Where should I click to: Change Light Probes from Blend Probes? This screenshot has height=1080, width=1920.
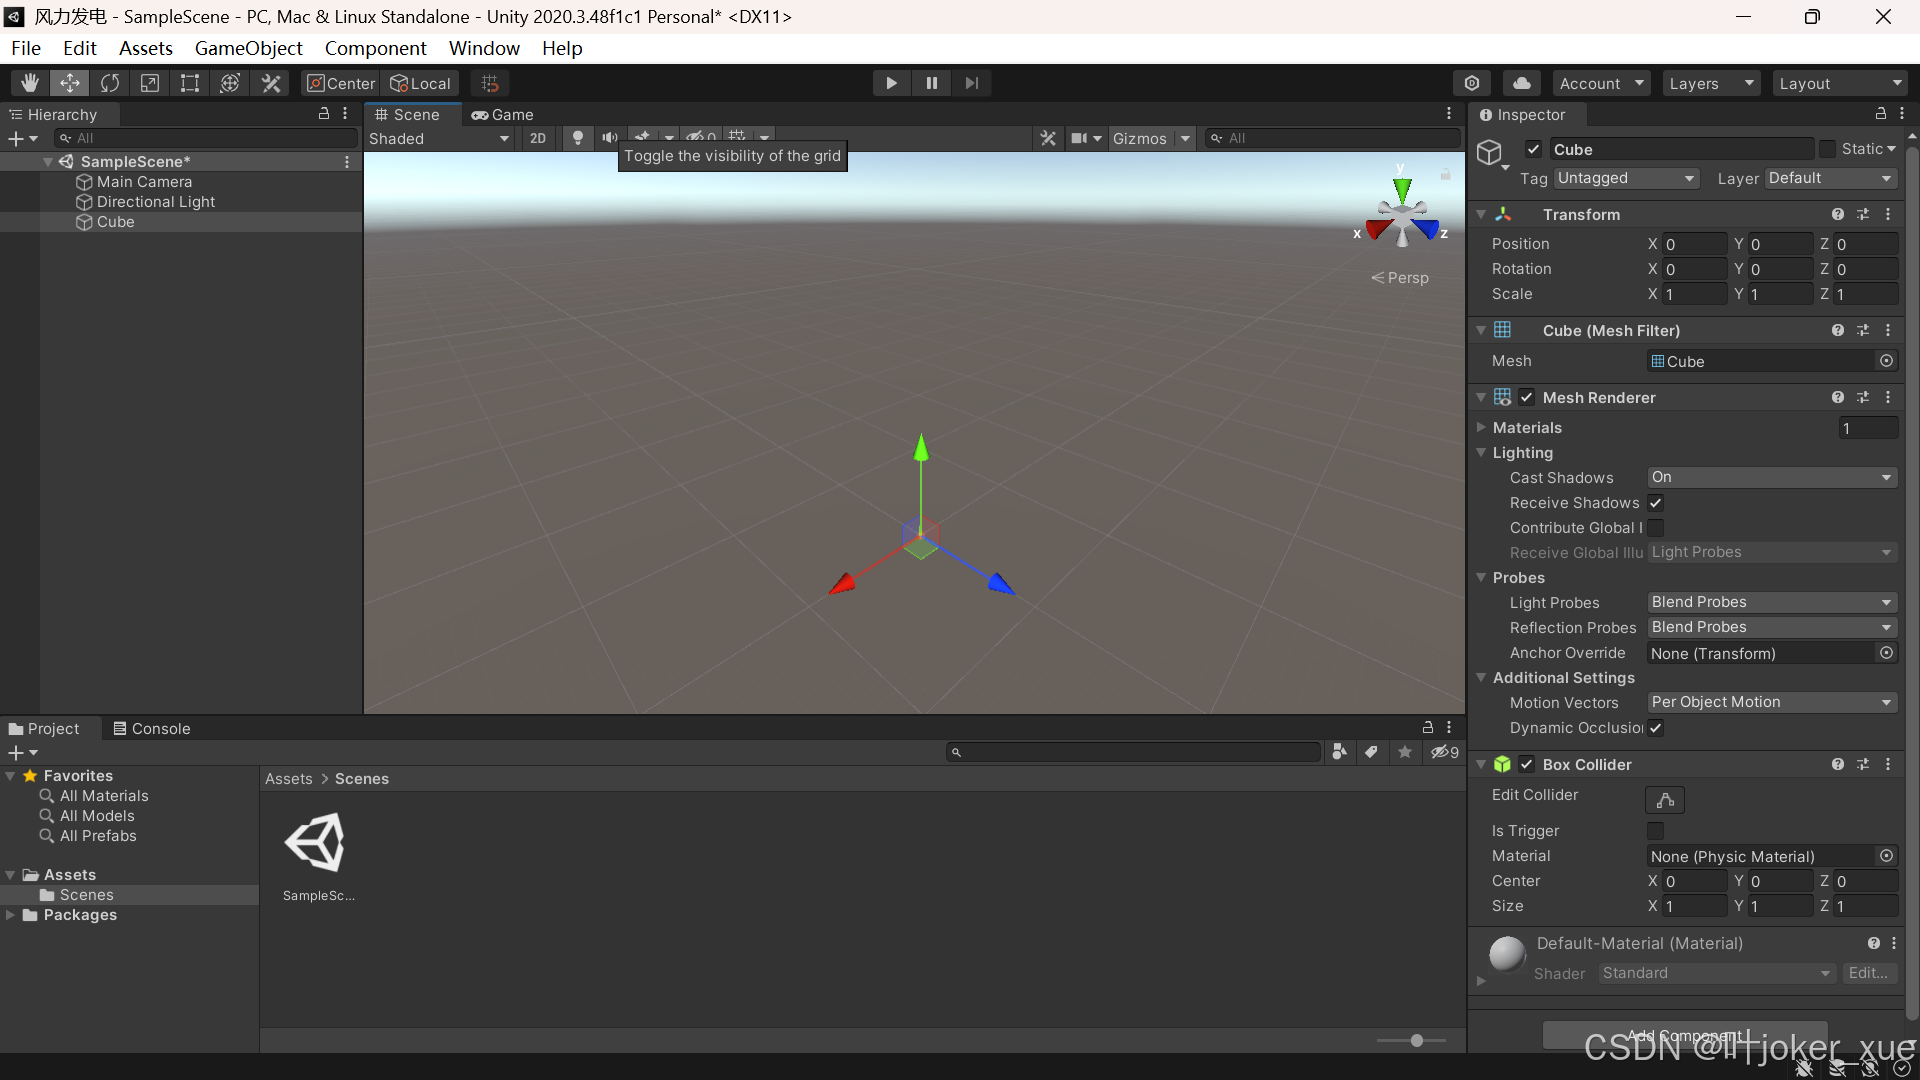pos(1770,602)
